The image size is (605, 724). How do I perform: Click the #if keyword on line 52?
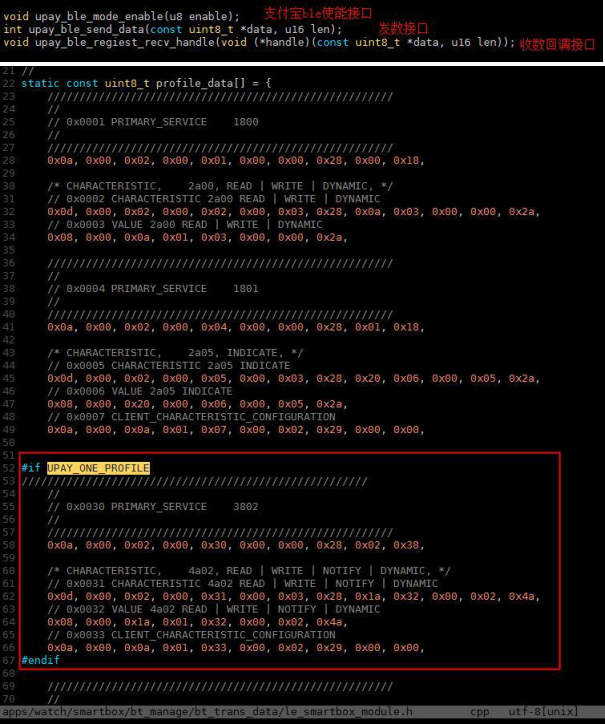(x=31, y=468)
